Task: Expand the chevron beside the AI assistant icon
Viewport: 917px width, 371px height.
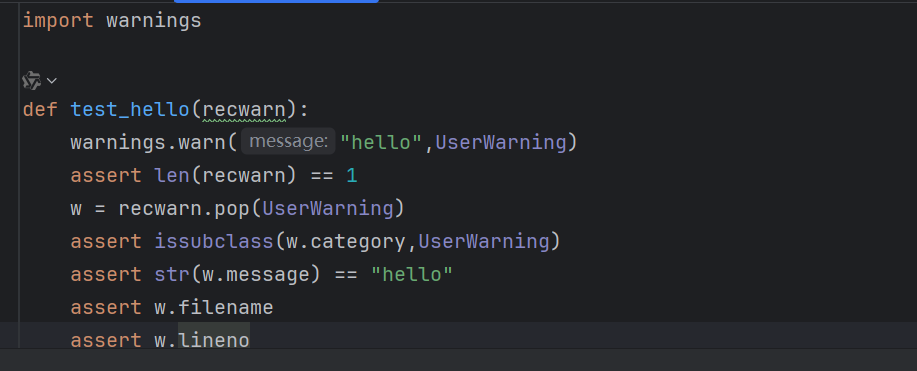Action: pos(51,81)
